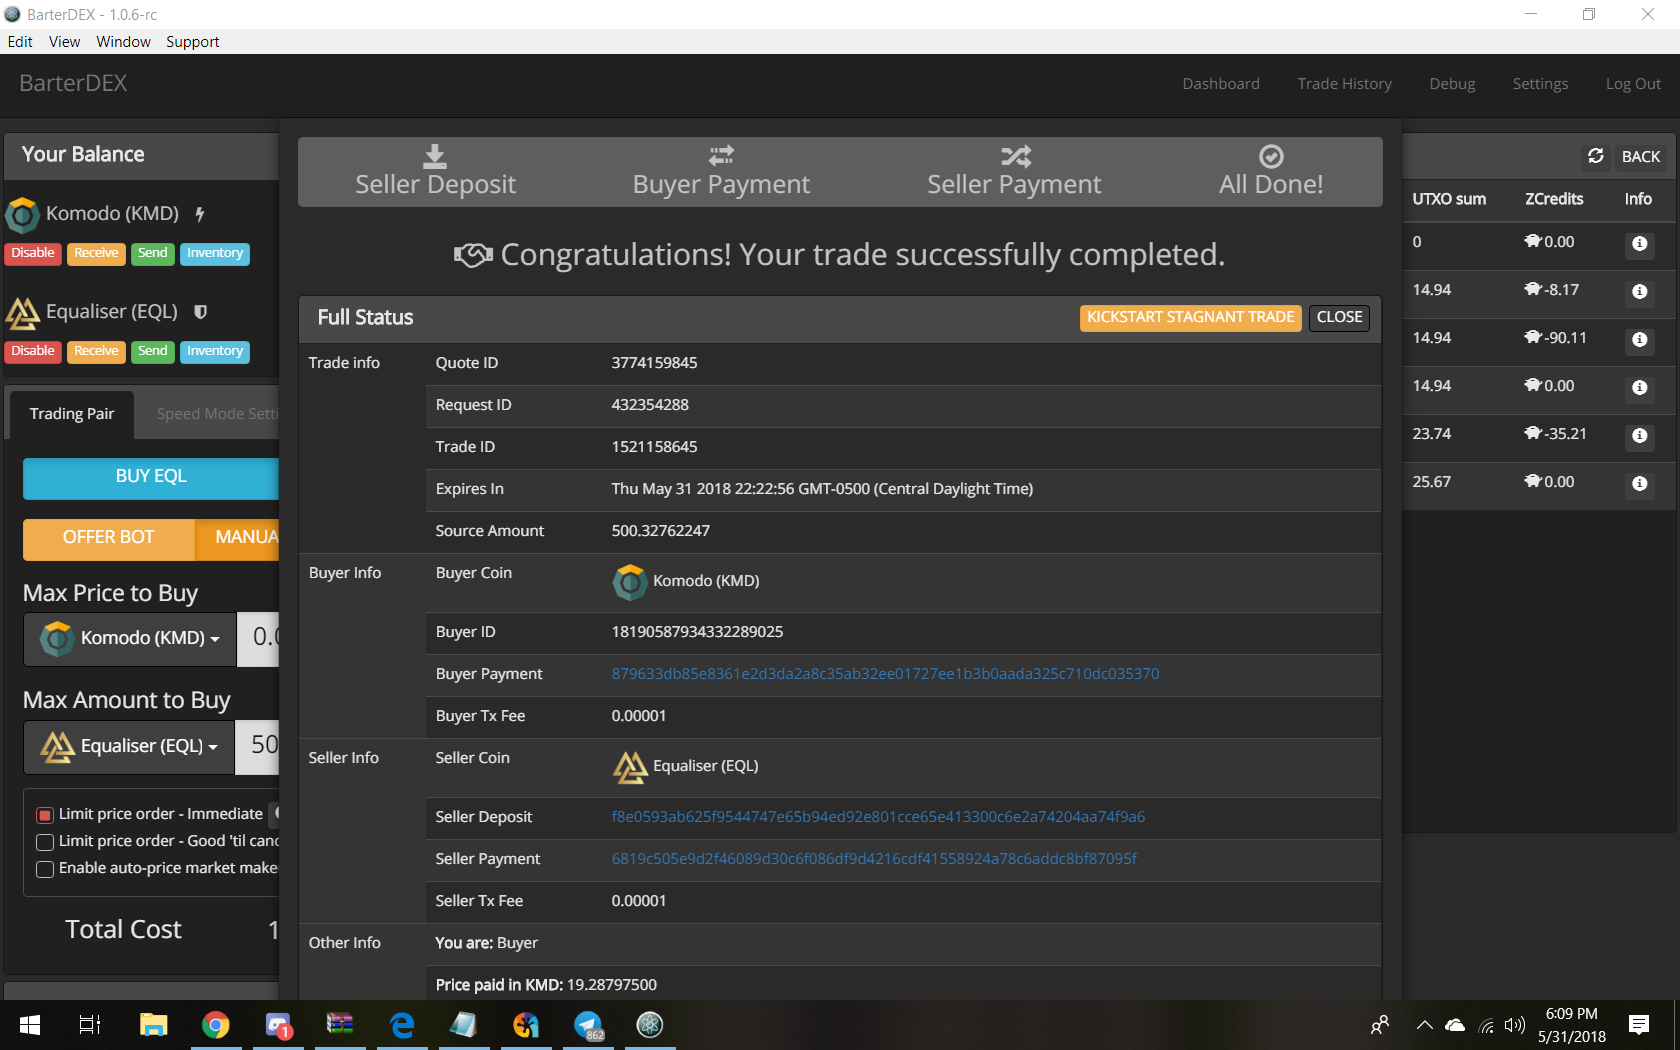Click the Equaliser logo in Seller Coin row
The height and width of the screenshot is (1050, 1680).
coord(630,767)
